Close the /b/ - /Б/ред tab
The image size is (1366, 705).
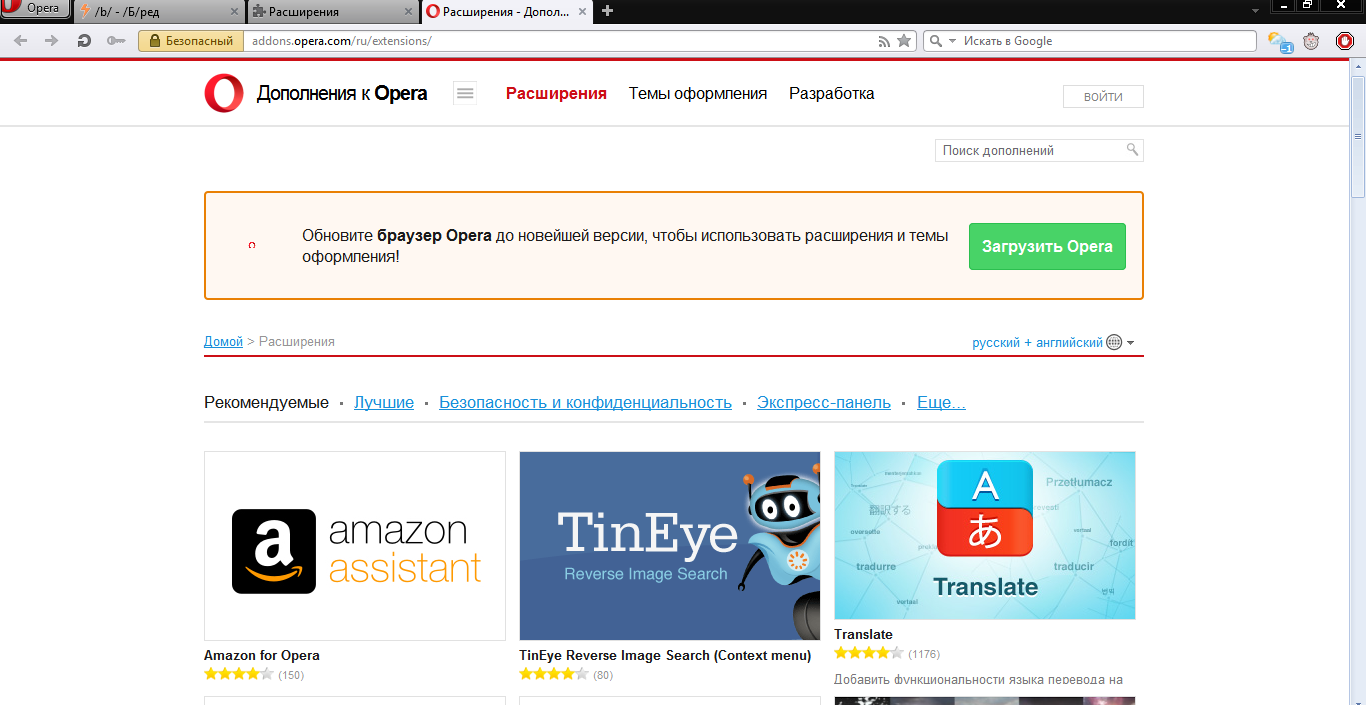click(234, 12)
